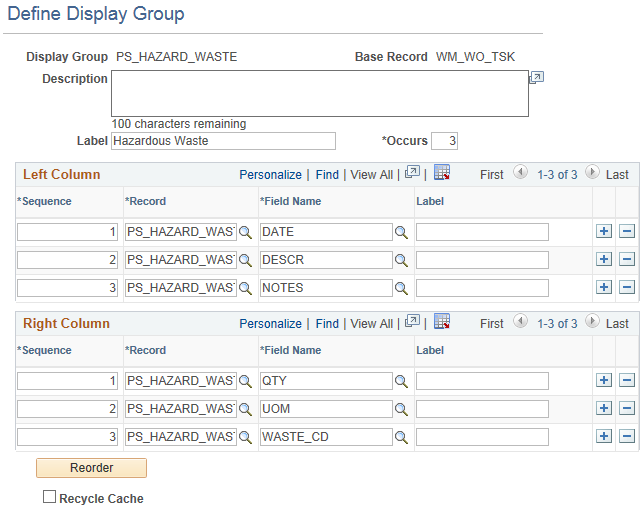Click the PS_HAZARD_WASTE display group value
This screenshot has height=510, width=644.
pos(177,57)
